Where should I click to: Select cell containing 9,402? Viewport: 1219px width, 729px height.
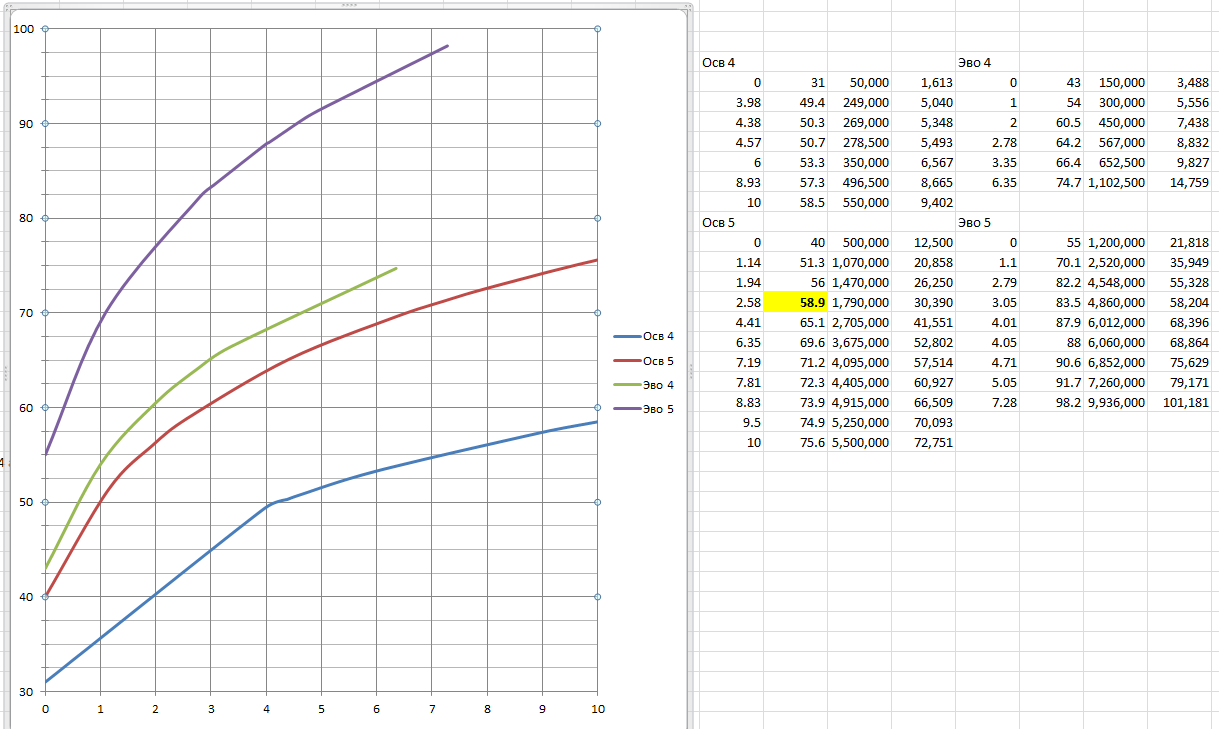[923, 202]
